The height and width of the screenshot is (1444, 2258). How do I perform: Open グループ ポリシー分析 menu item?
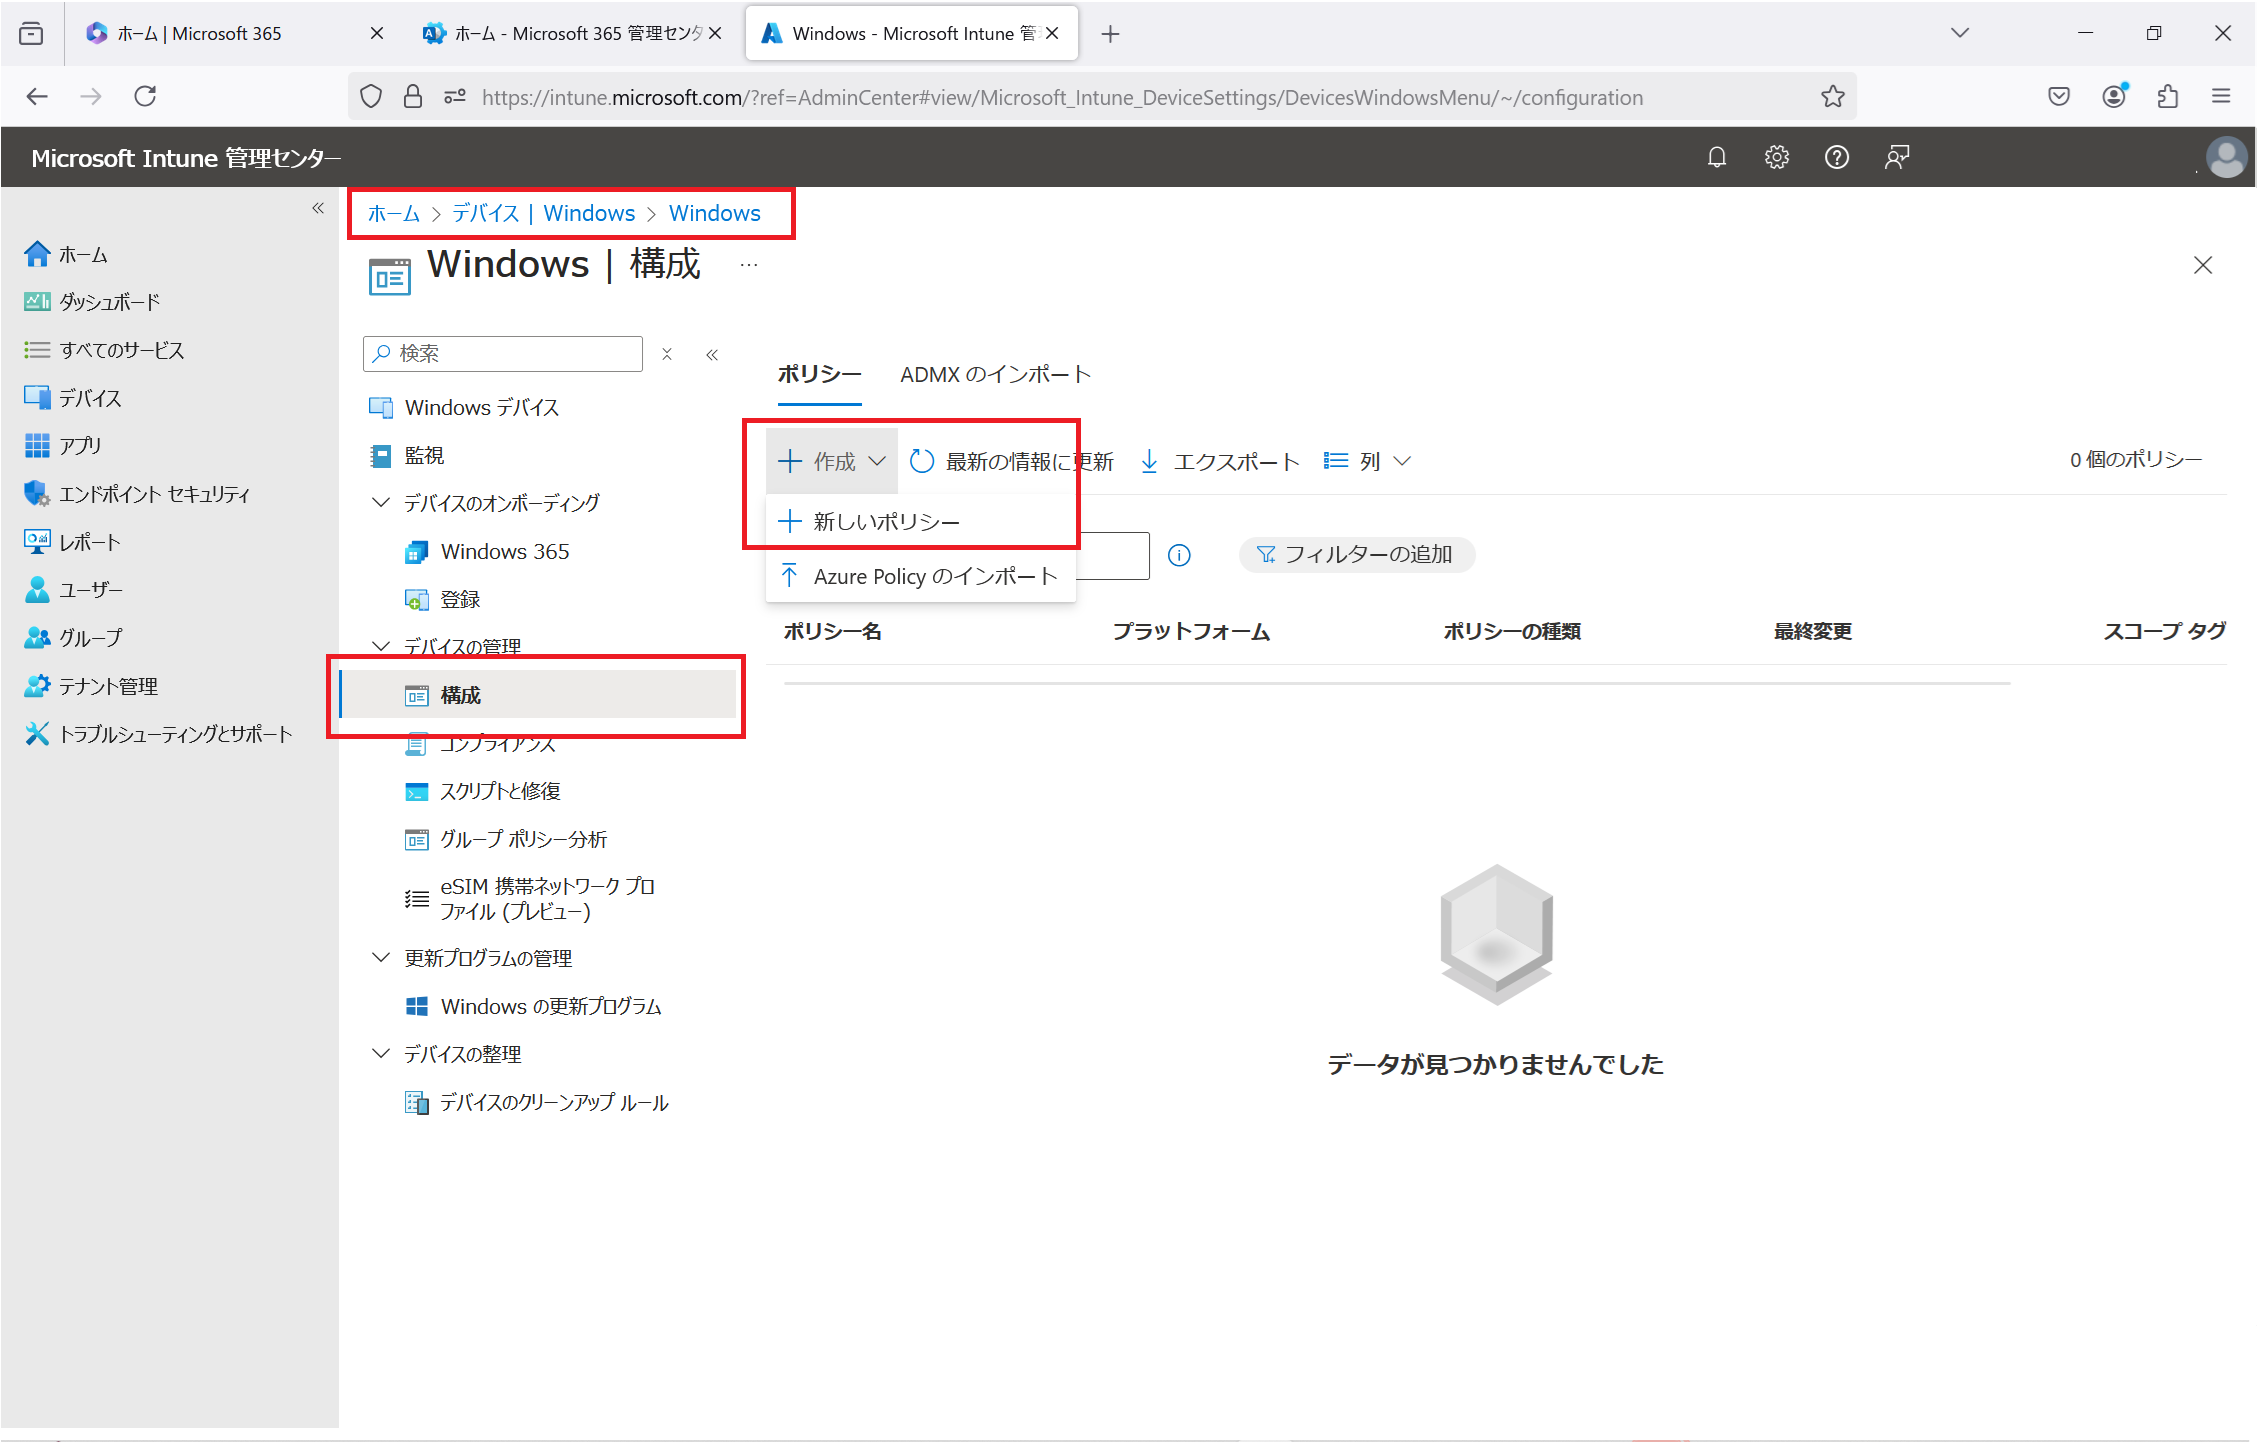(x=506, y=839)
